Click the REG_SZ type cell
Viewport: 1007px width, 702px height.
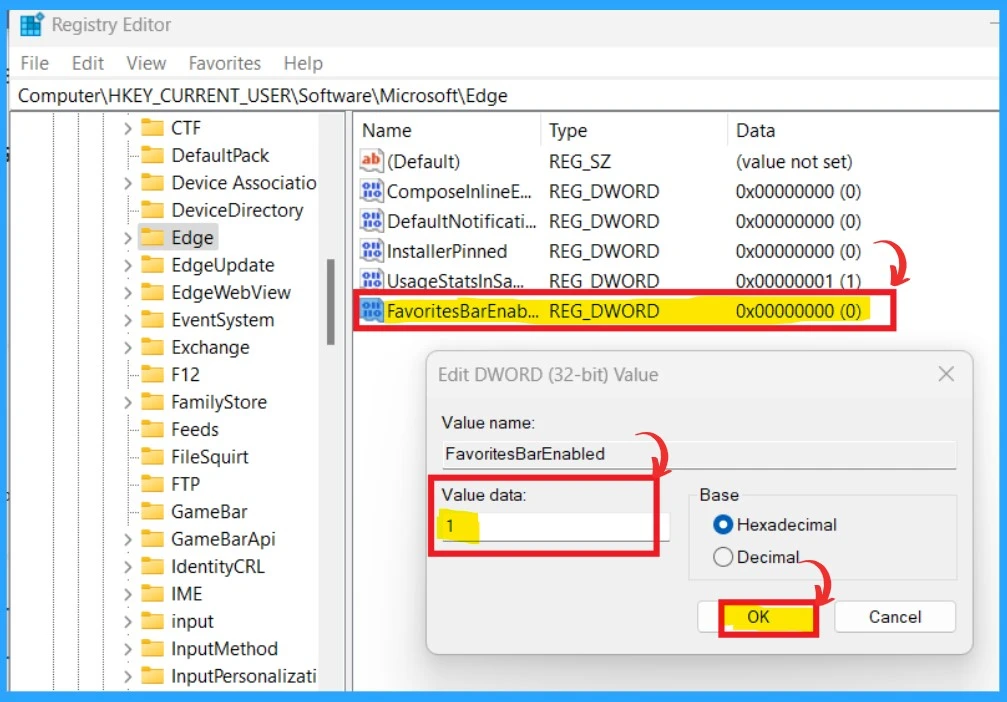click(579, 161)
